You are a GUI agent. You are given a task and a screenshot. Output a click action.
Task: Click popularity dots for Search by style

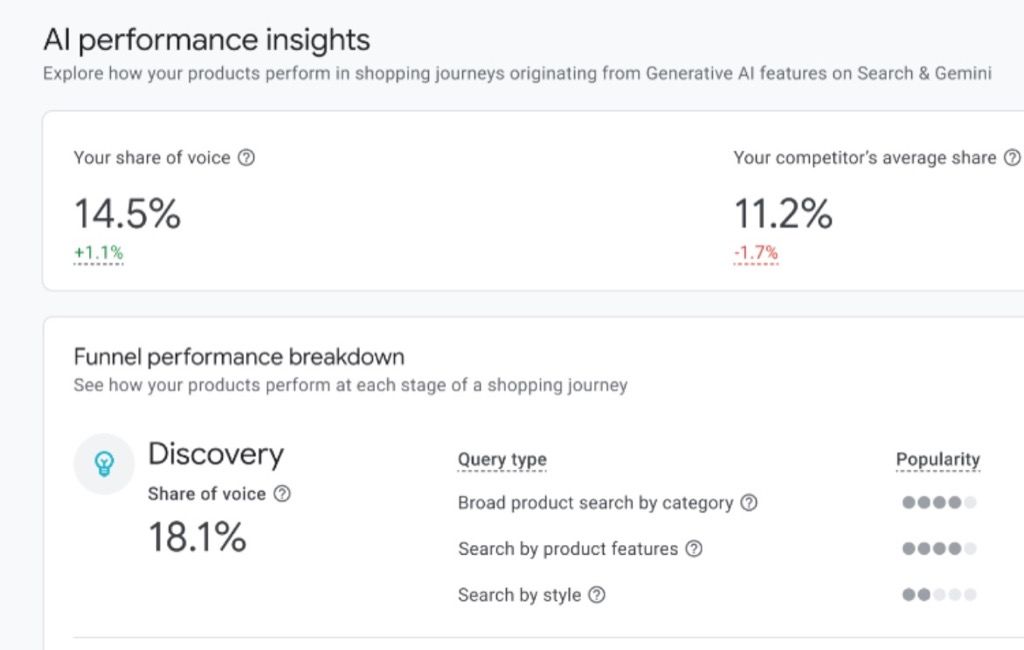pos(939,594)
